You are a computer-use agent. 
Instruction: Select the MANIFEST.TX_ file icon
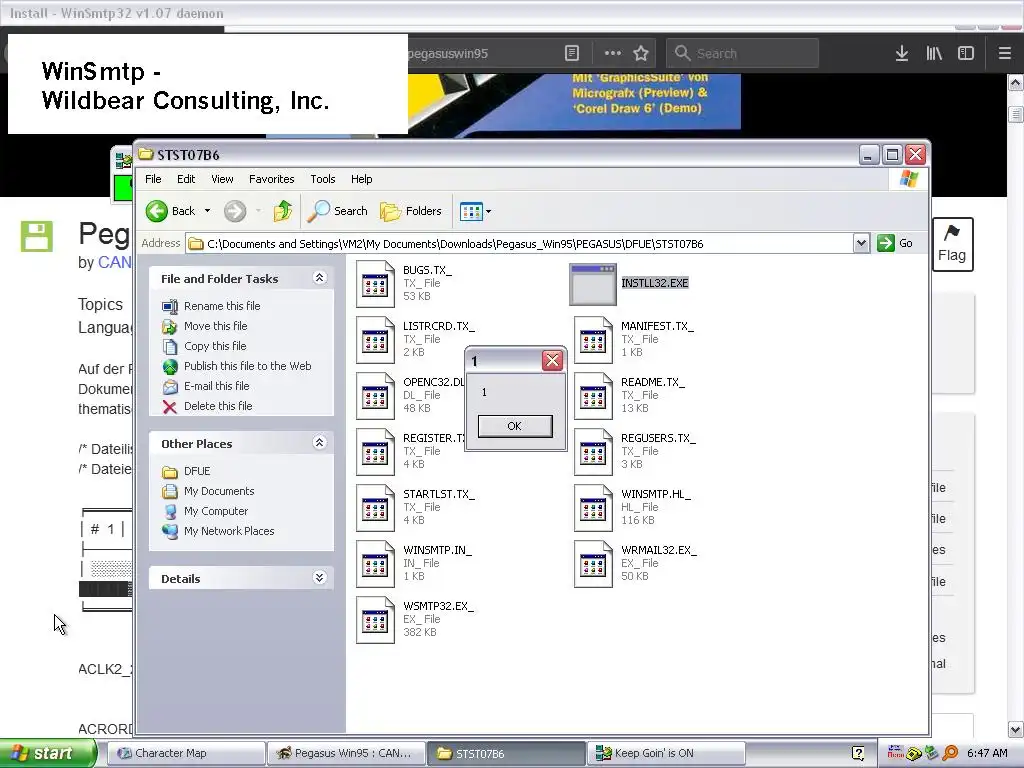[593, 340]
